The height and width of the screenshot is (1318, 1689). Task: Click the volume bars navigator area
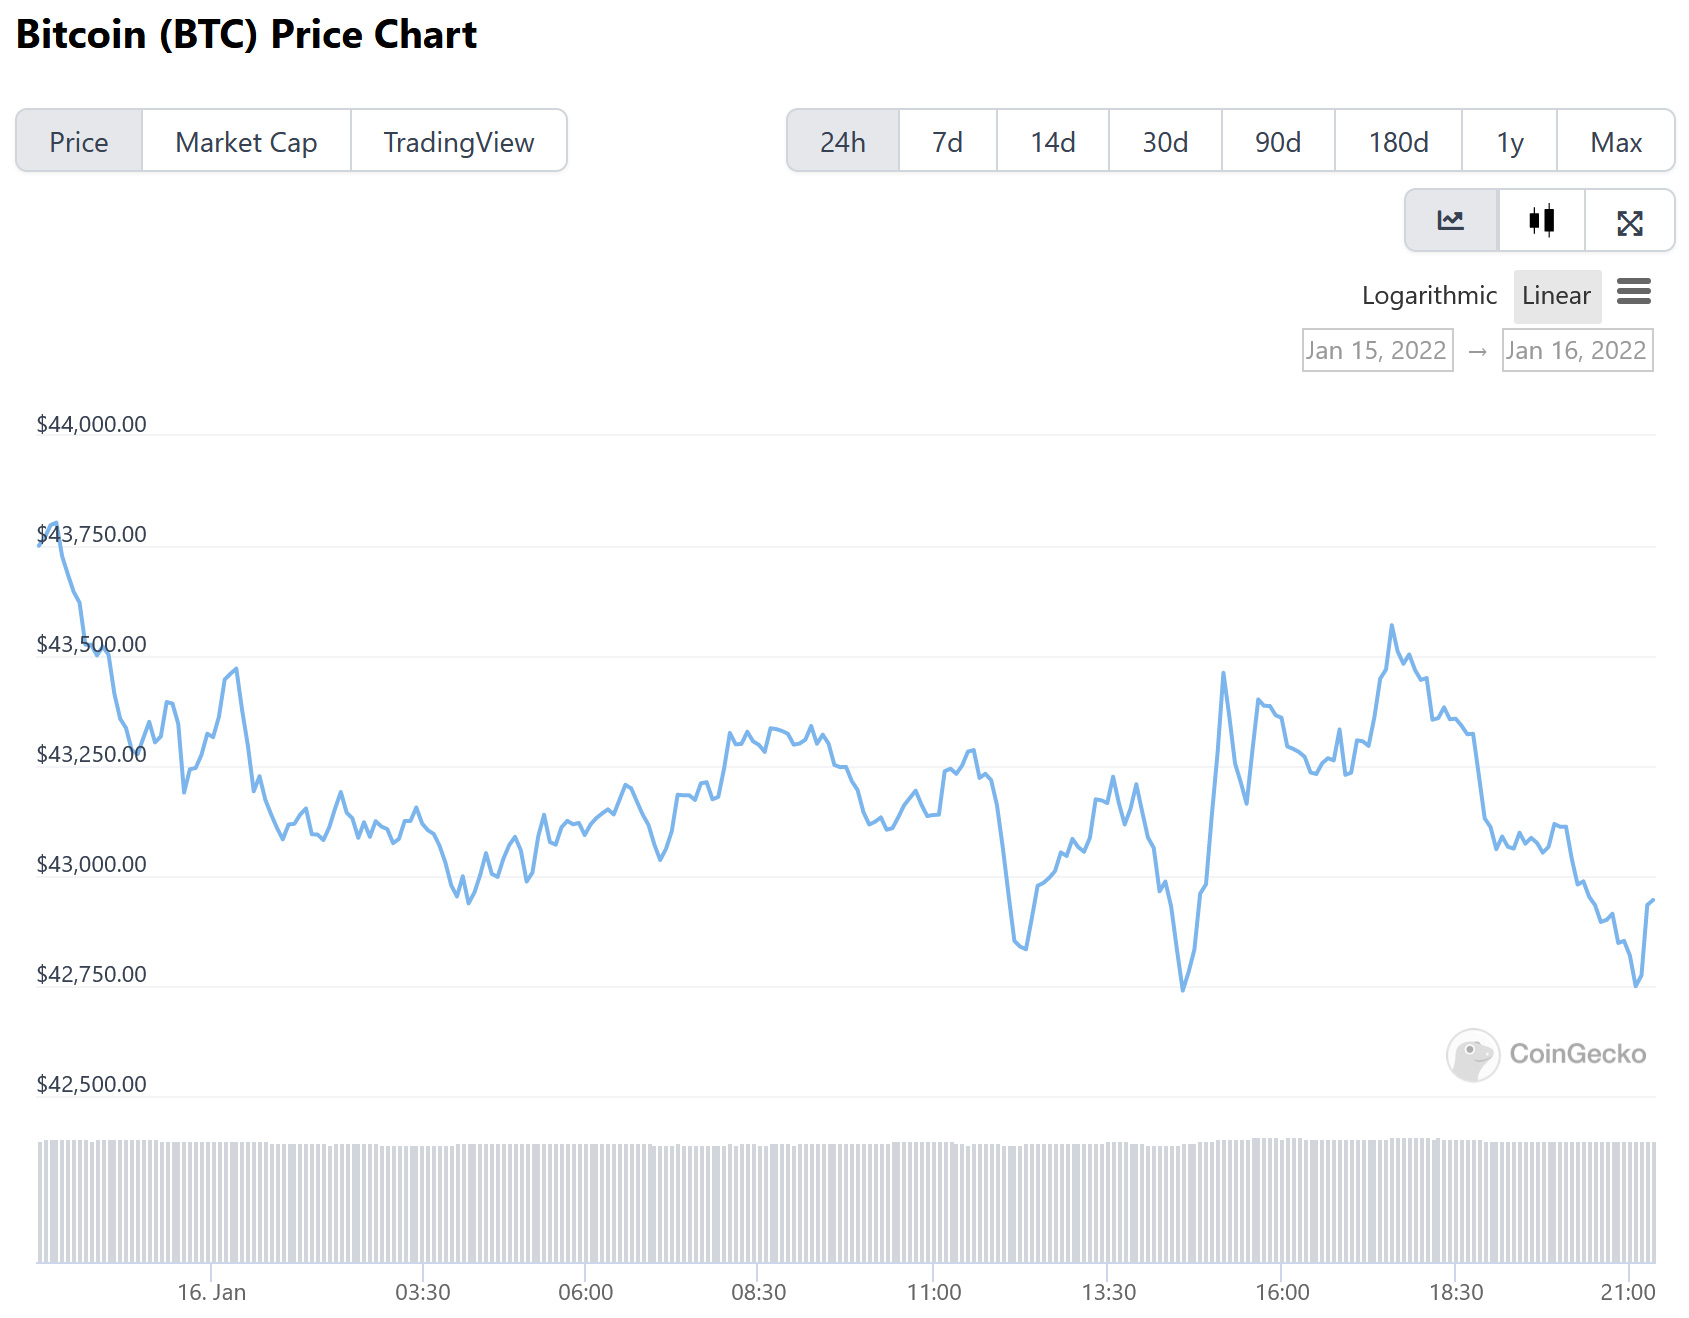pos(846,1202)
